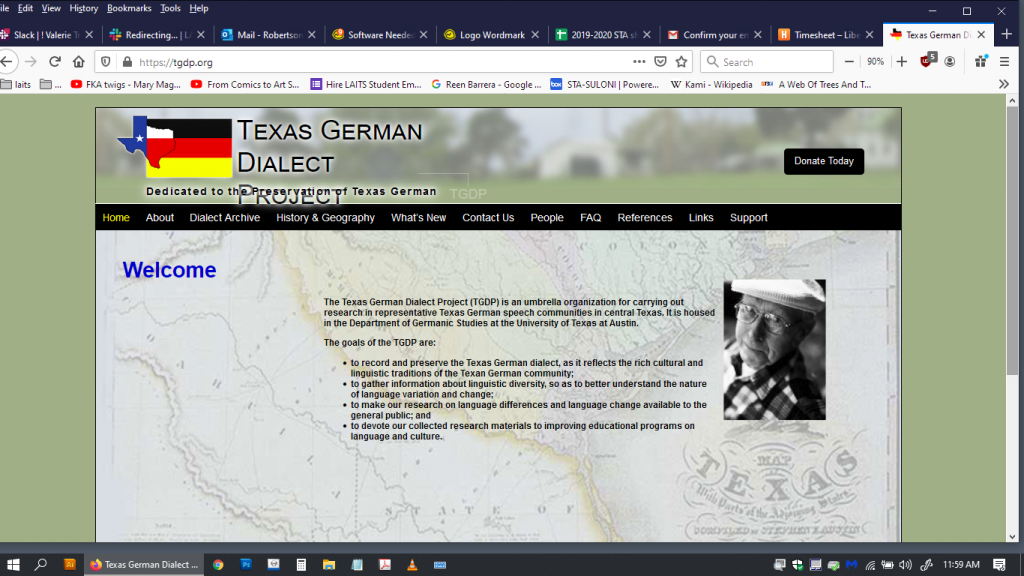The width and height of the screenshot is (1024, 576).
Task: Bookmark this page with the star icon
Action: pos(681,61)
